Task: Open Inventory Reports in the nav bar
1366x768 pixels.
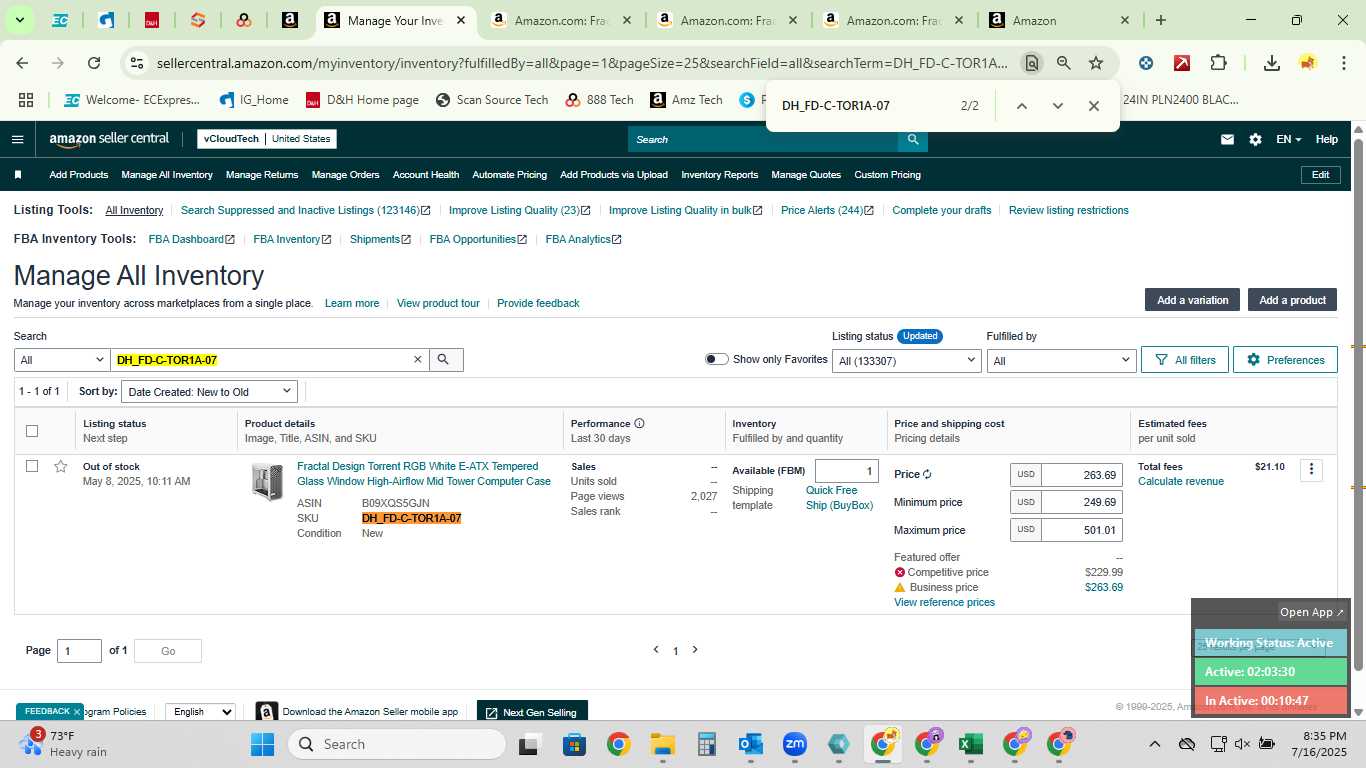Action: tap(720, 175)
